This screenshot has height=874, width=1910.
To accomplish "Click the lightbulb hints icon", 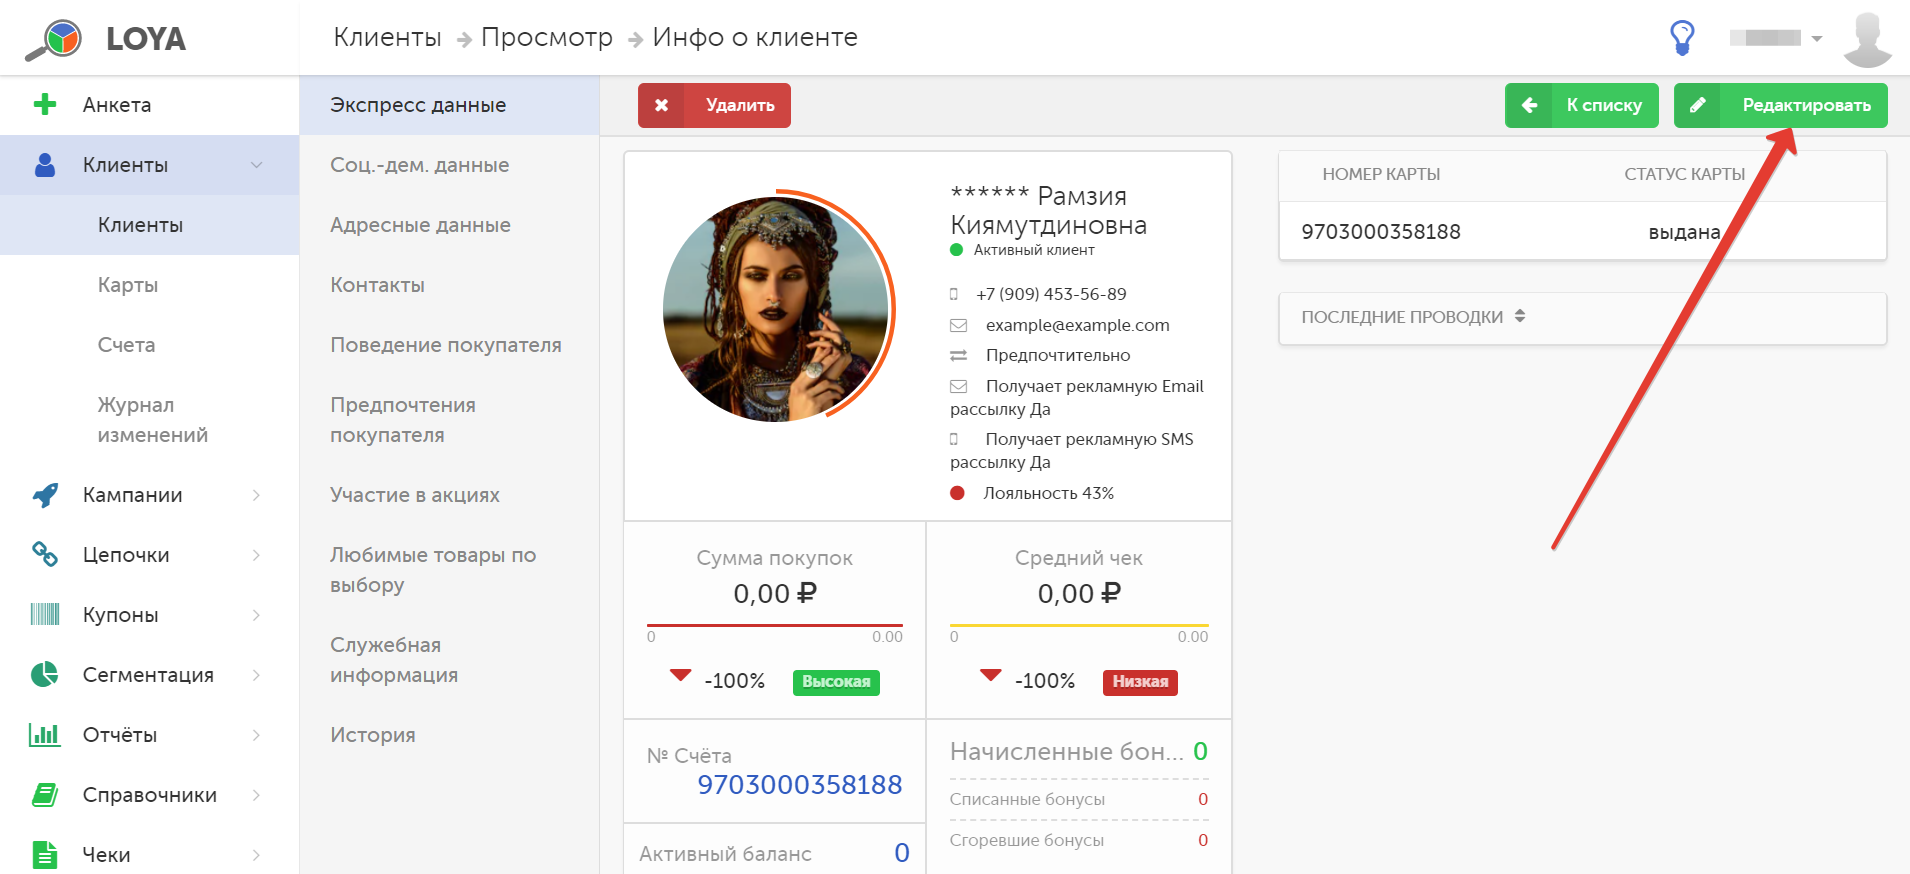I will (1683, 38).
